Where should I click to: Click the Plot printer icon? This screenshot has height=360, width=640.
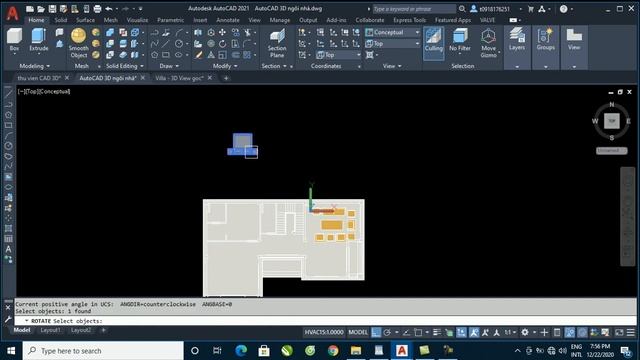tap(97, 9)
